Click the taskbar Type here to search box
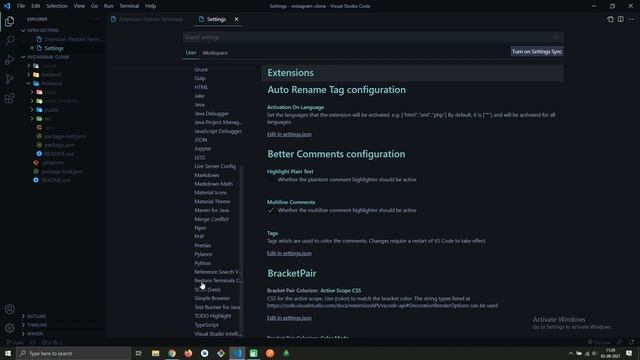The height and width of the screenshot is (360, 640). click(x=73, y=353)
